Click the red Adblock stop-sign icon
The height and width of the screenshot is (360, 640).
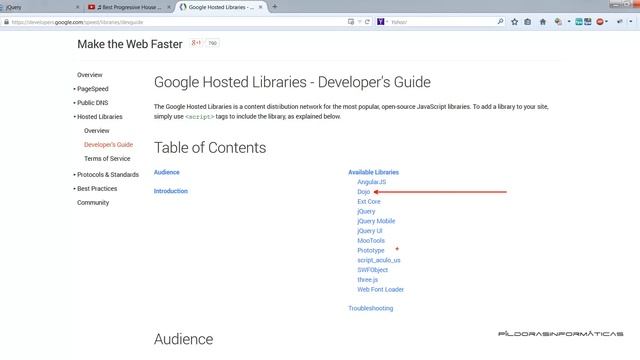coord(600,22)
